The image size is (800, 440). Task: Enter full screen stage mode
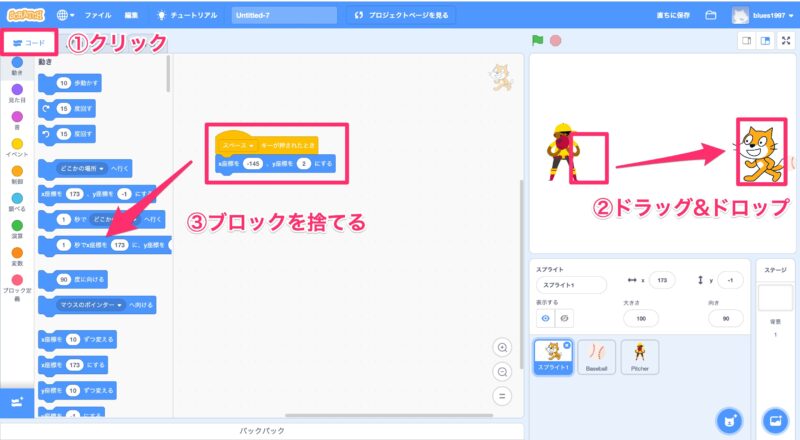click(x=786, y=41)
